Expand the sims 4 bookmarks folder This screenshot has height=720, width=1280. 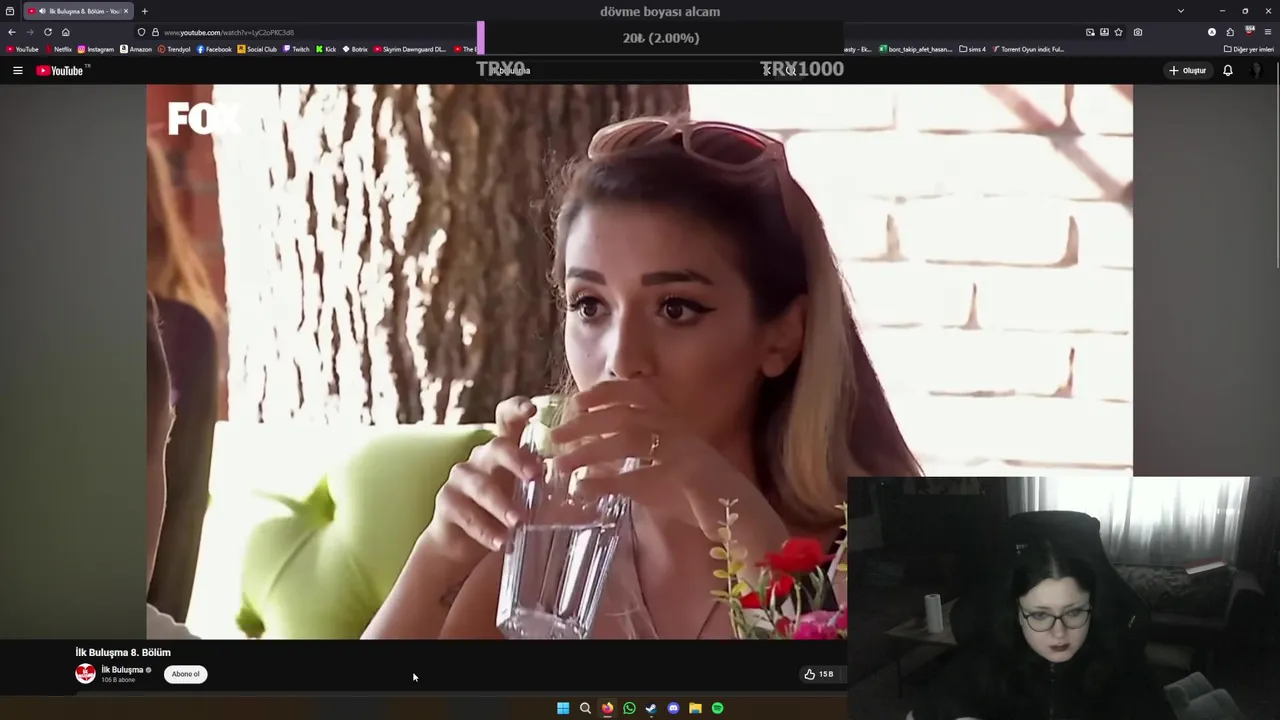[x=972, y=49]
